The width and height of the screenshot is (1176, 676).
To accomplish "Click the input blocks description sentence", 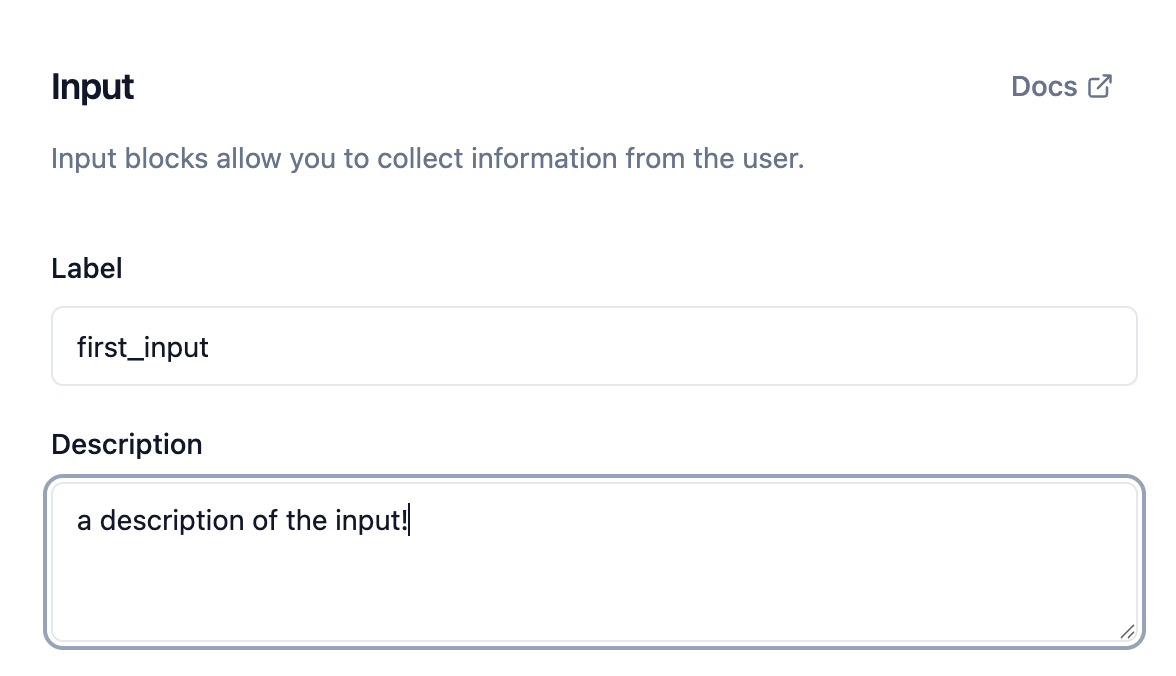I will point(427,158).
